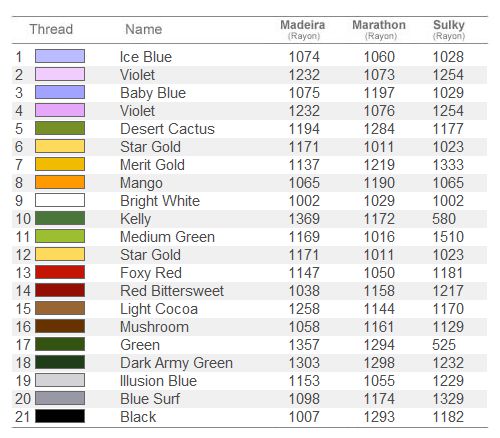The width and height of the screenshot is (500, 438).
Task: Click the Bright White thread swatch
Action: 60,200
